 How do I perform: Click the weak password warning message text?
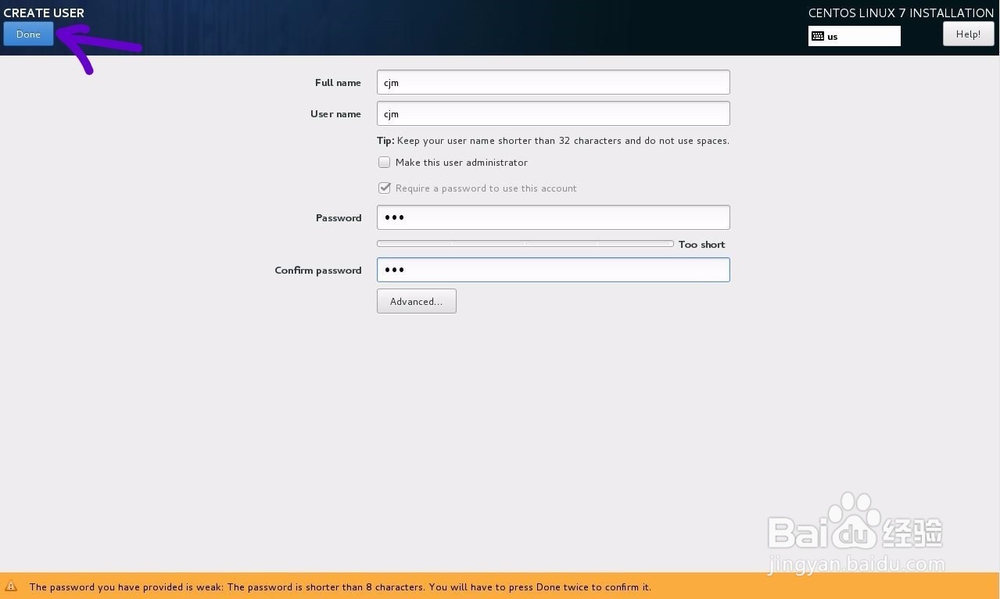tap(337, 587)
